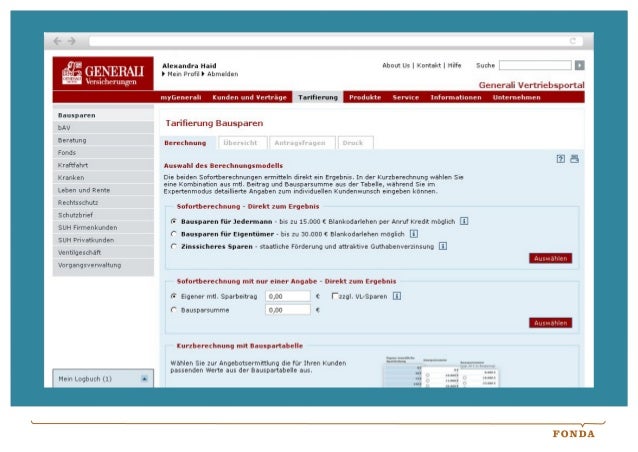The image size is (638, 452).
Task: Click Abmelden link
Action: pyautogui.click(x=222, y=74)
